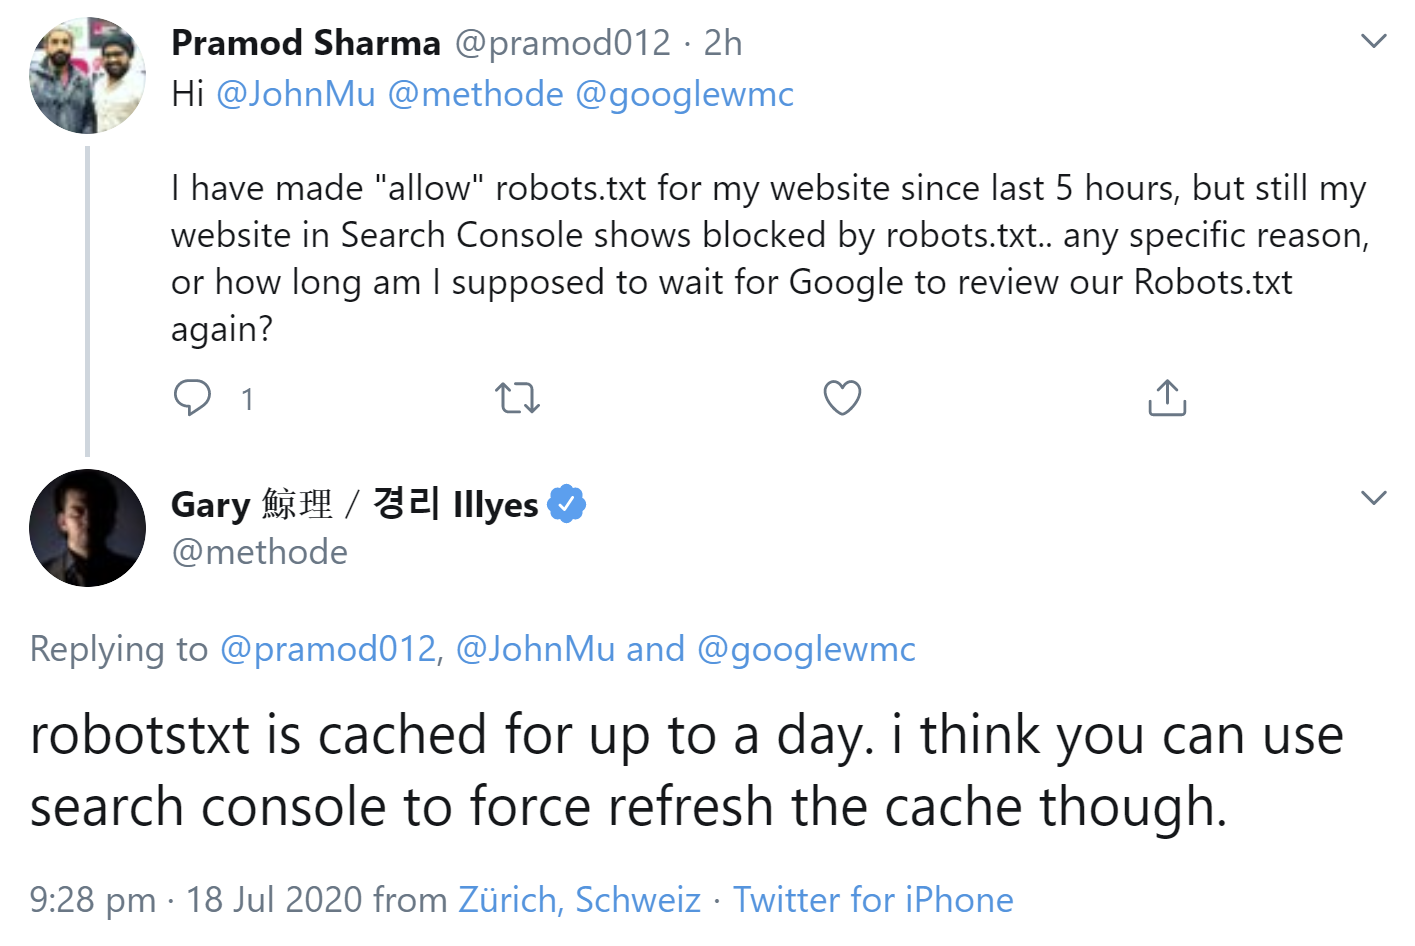This screenshot has height=946, width=1415.
Task: Like Pramod Sharma's tweet
Action: click(x=842, y=397)
